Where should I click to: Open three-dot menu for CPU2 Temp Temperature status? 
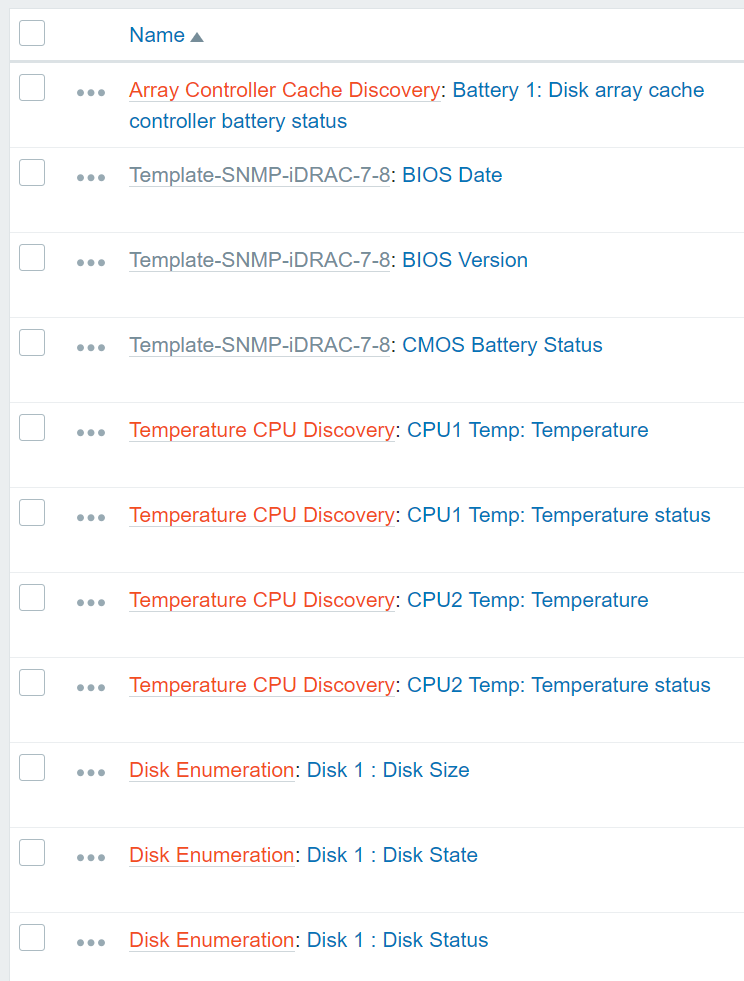pyautogui.click(x=91, y=687)
